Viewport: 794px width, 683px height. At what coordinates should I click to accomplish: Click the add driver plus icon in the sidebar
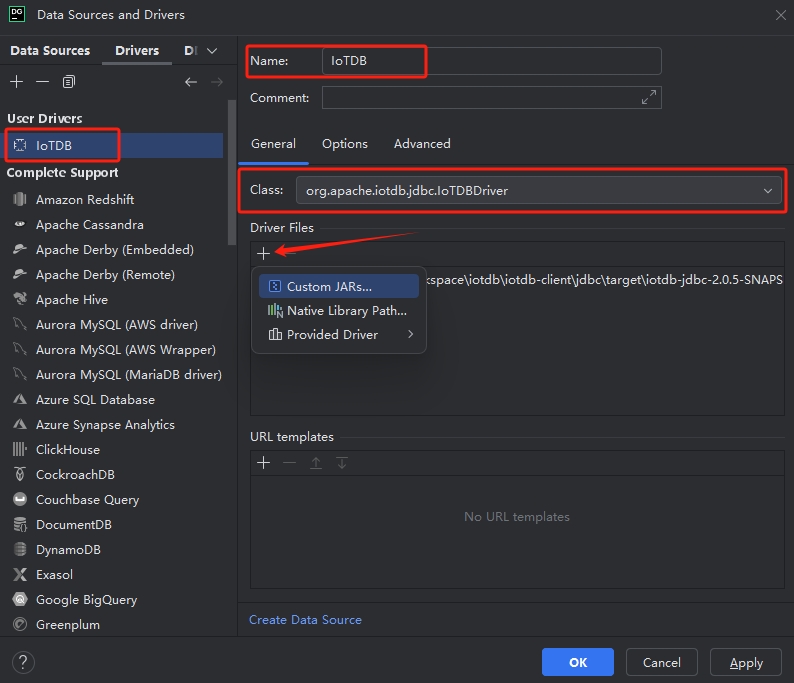click(16, 82)
